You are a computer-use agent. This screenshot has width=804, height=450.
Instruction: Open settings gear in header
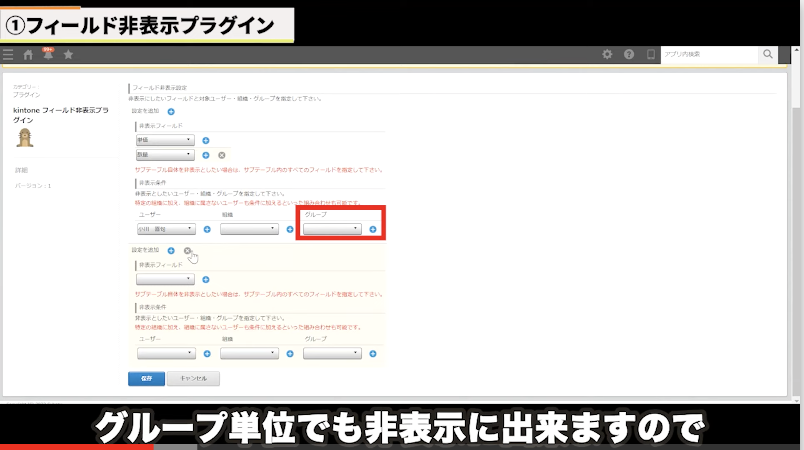[x=607, y=55]
